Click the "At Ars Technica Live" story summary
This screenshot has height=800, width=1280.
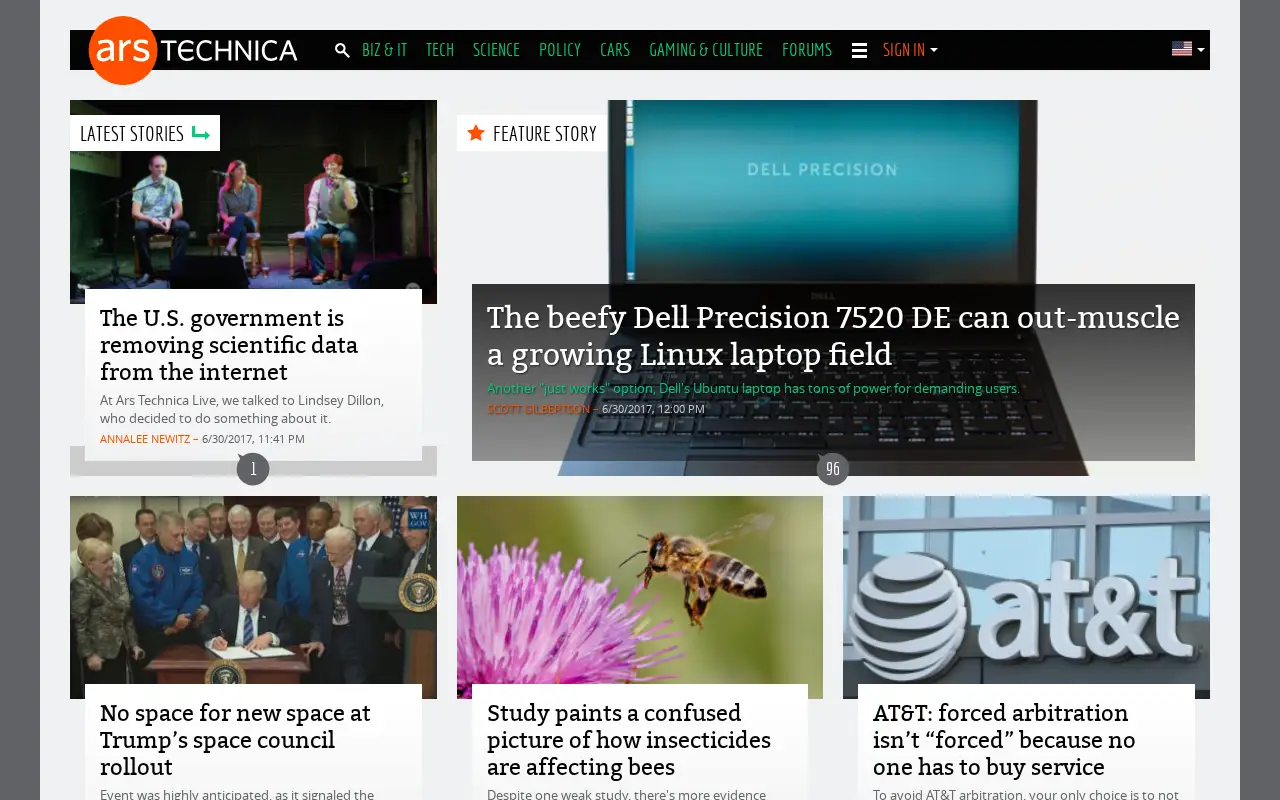click(242, 409)
